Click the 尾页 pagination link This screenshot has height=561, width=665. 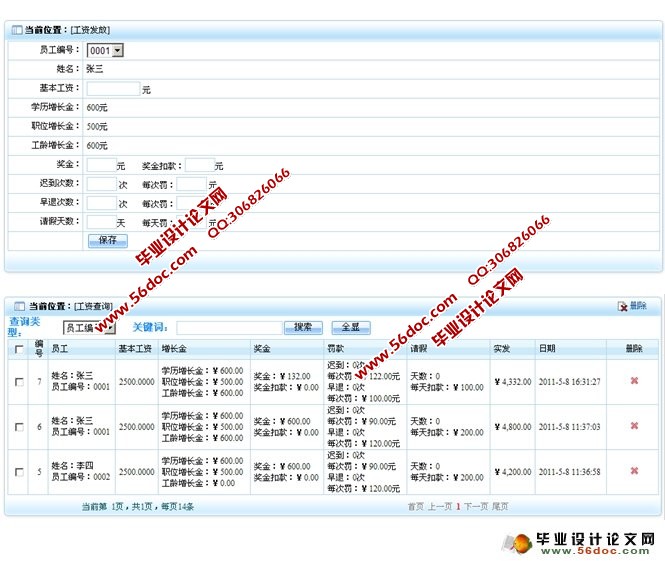(x=500, y=506)
